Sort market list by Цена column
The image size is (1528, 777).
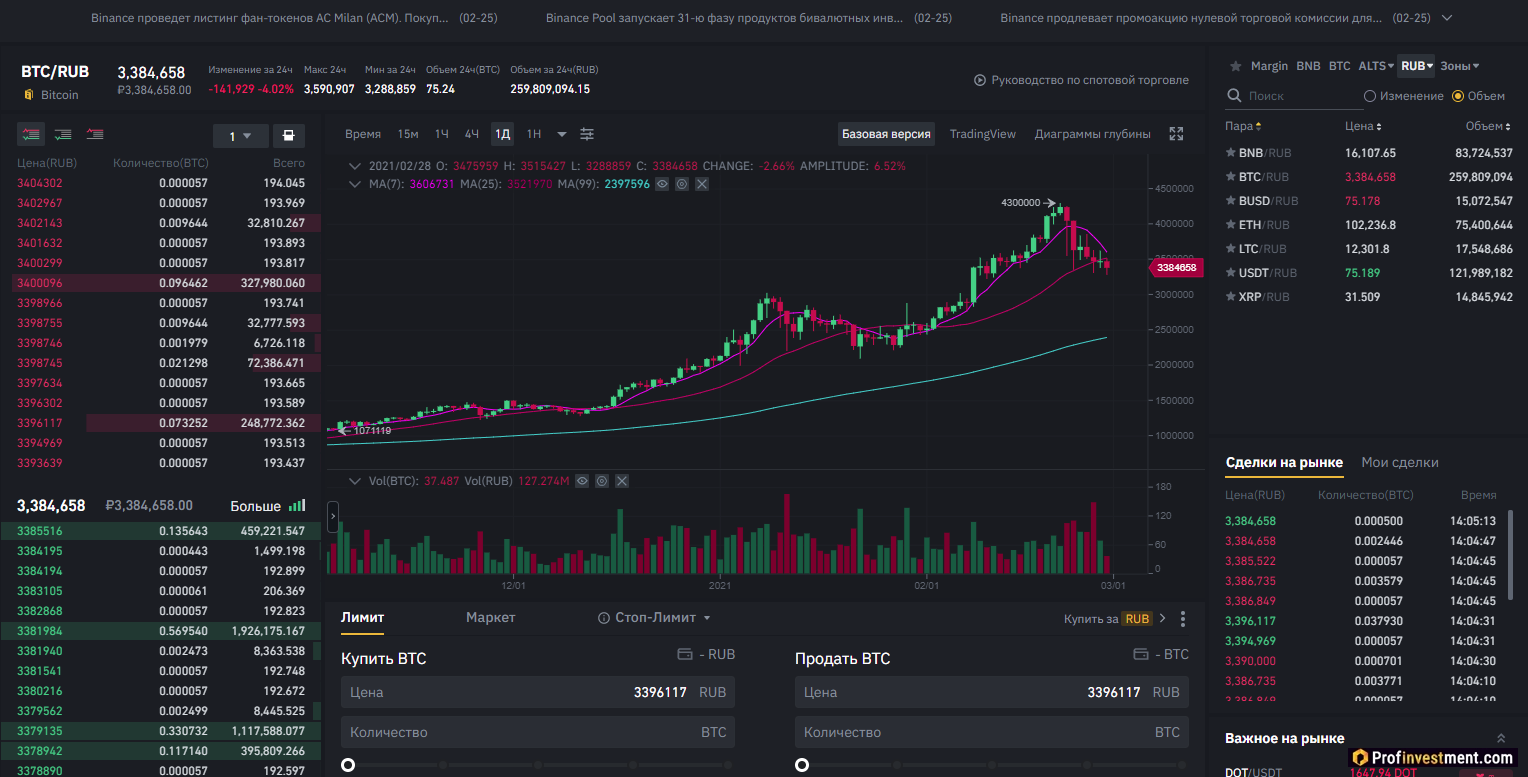coord(1363,126)
